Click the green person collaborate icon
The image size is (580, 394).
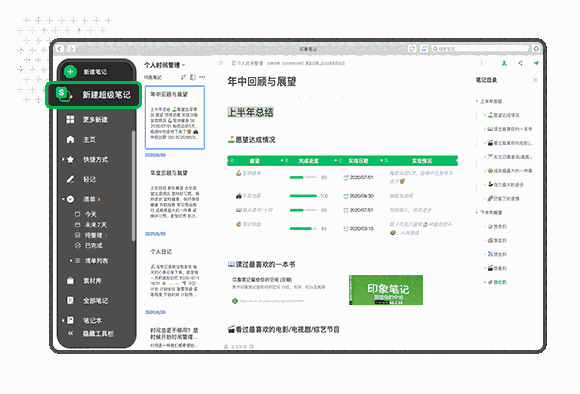[x=504, y=63]
